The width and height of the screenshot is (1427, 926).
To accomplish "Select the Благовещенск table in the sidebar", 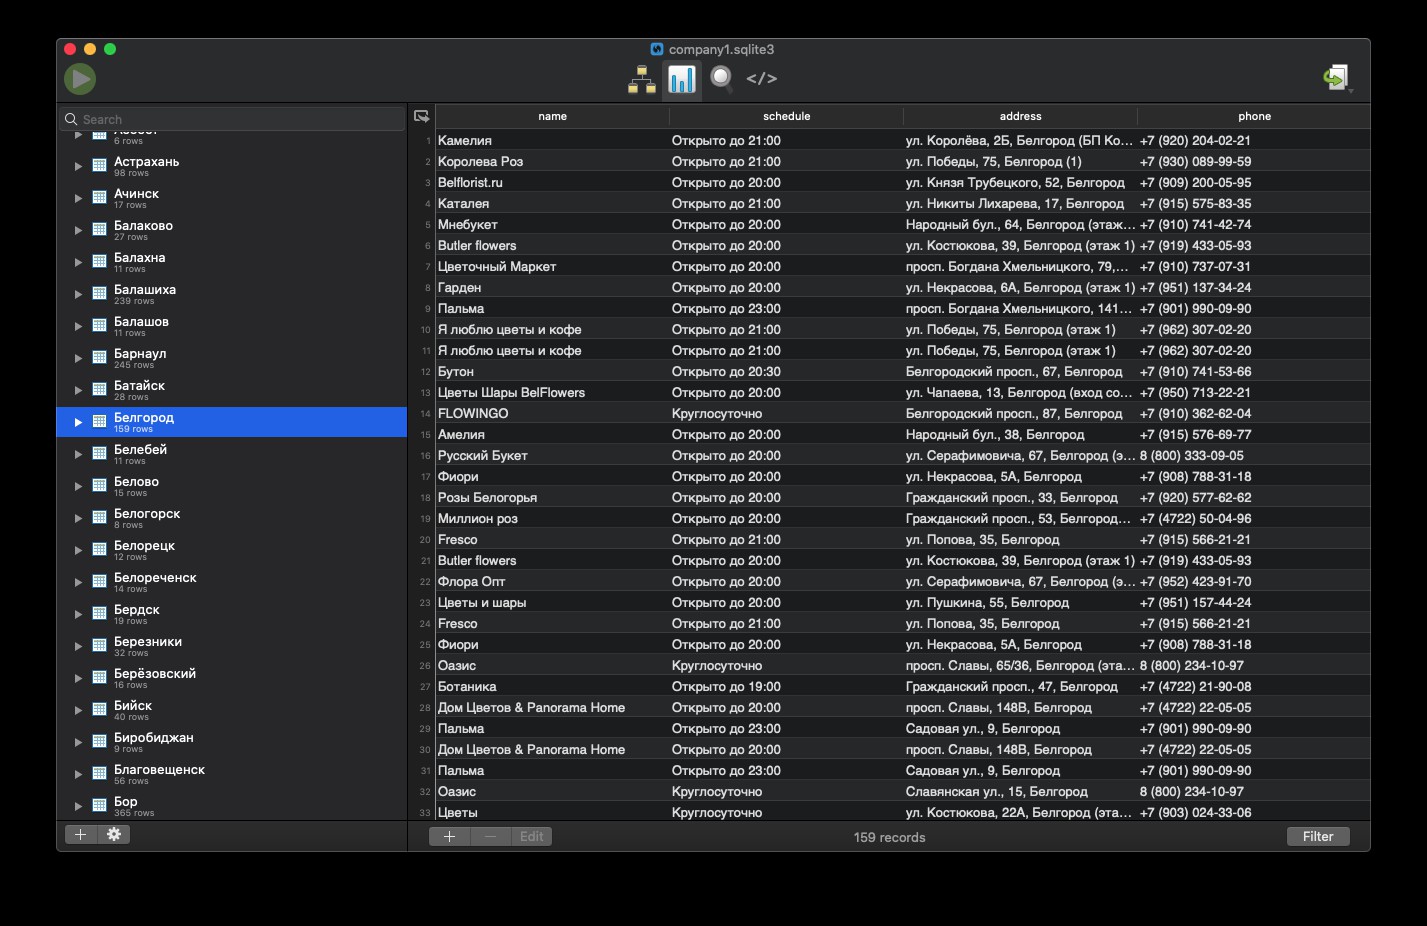I will (x=232, y=774).
